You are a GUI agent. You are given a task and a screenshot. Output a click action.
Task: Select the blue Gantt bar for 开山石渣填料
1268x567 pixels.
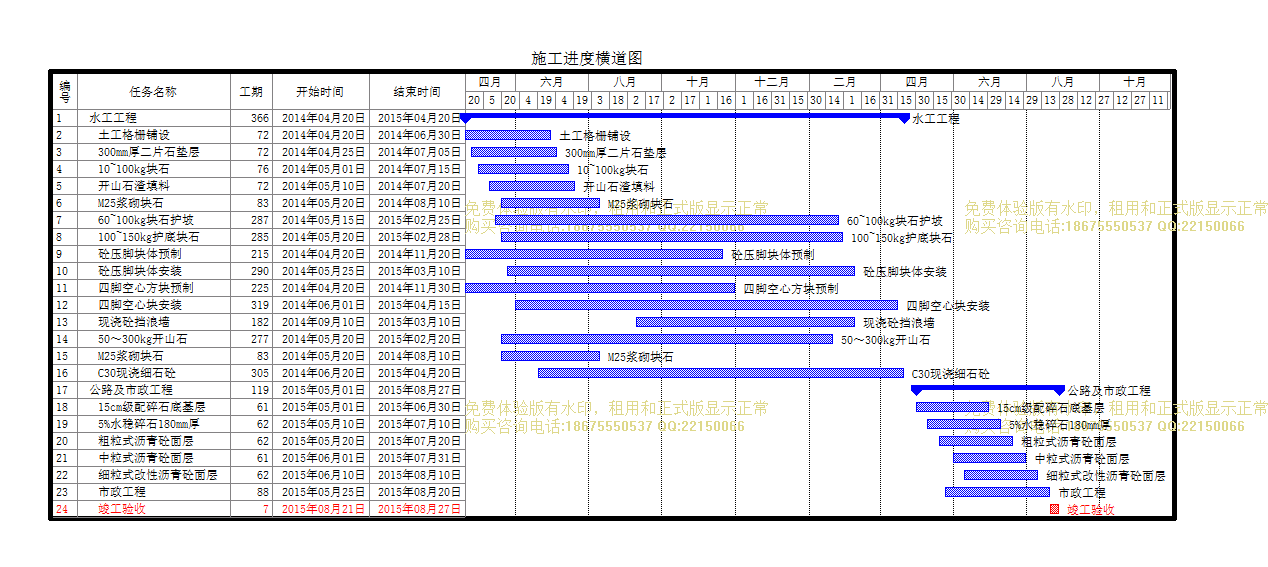(x=532, y=186)
